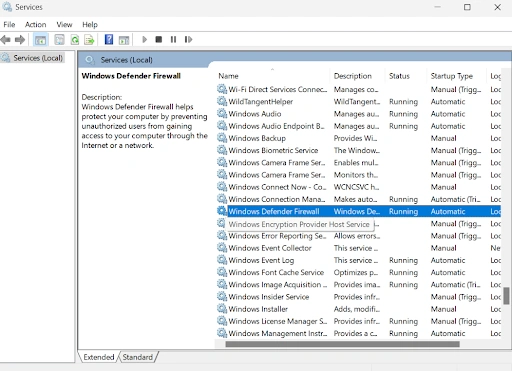
Task: Click the Windows Encryption Provider Host Service tooltip
Action: coord(299,224)
